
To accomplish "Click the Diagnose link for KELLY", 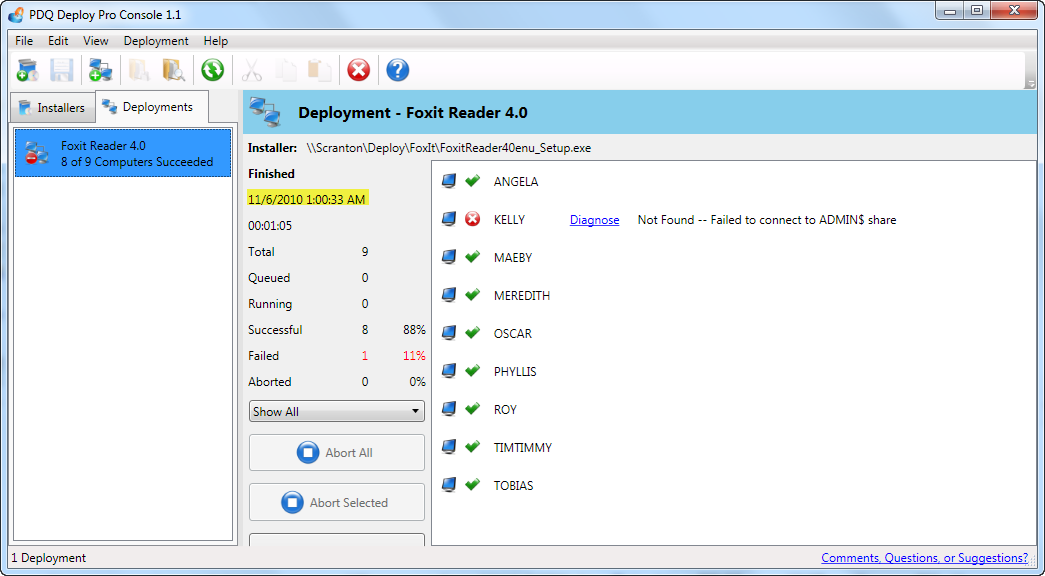I will click(594, 220).
